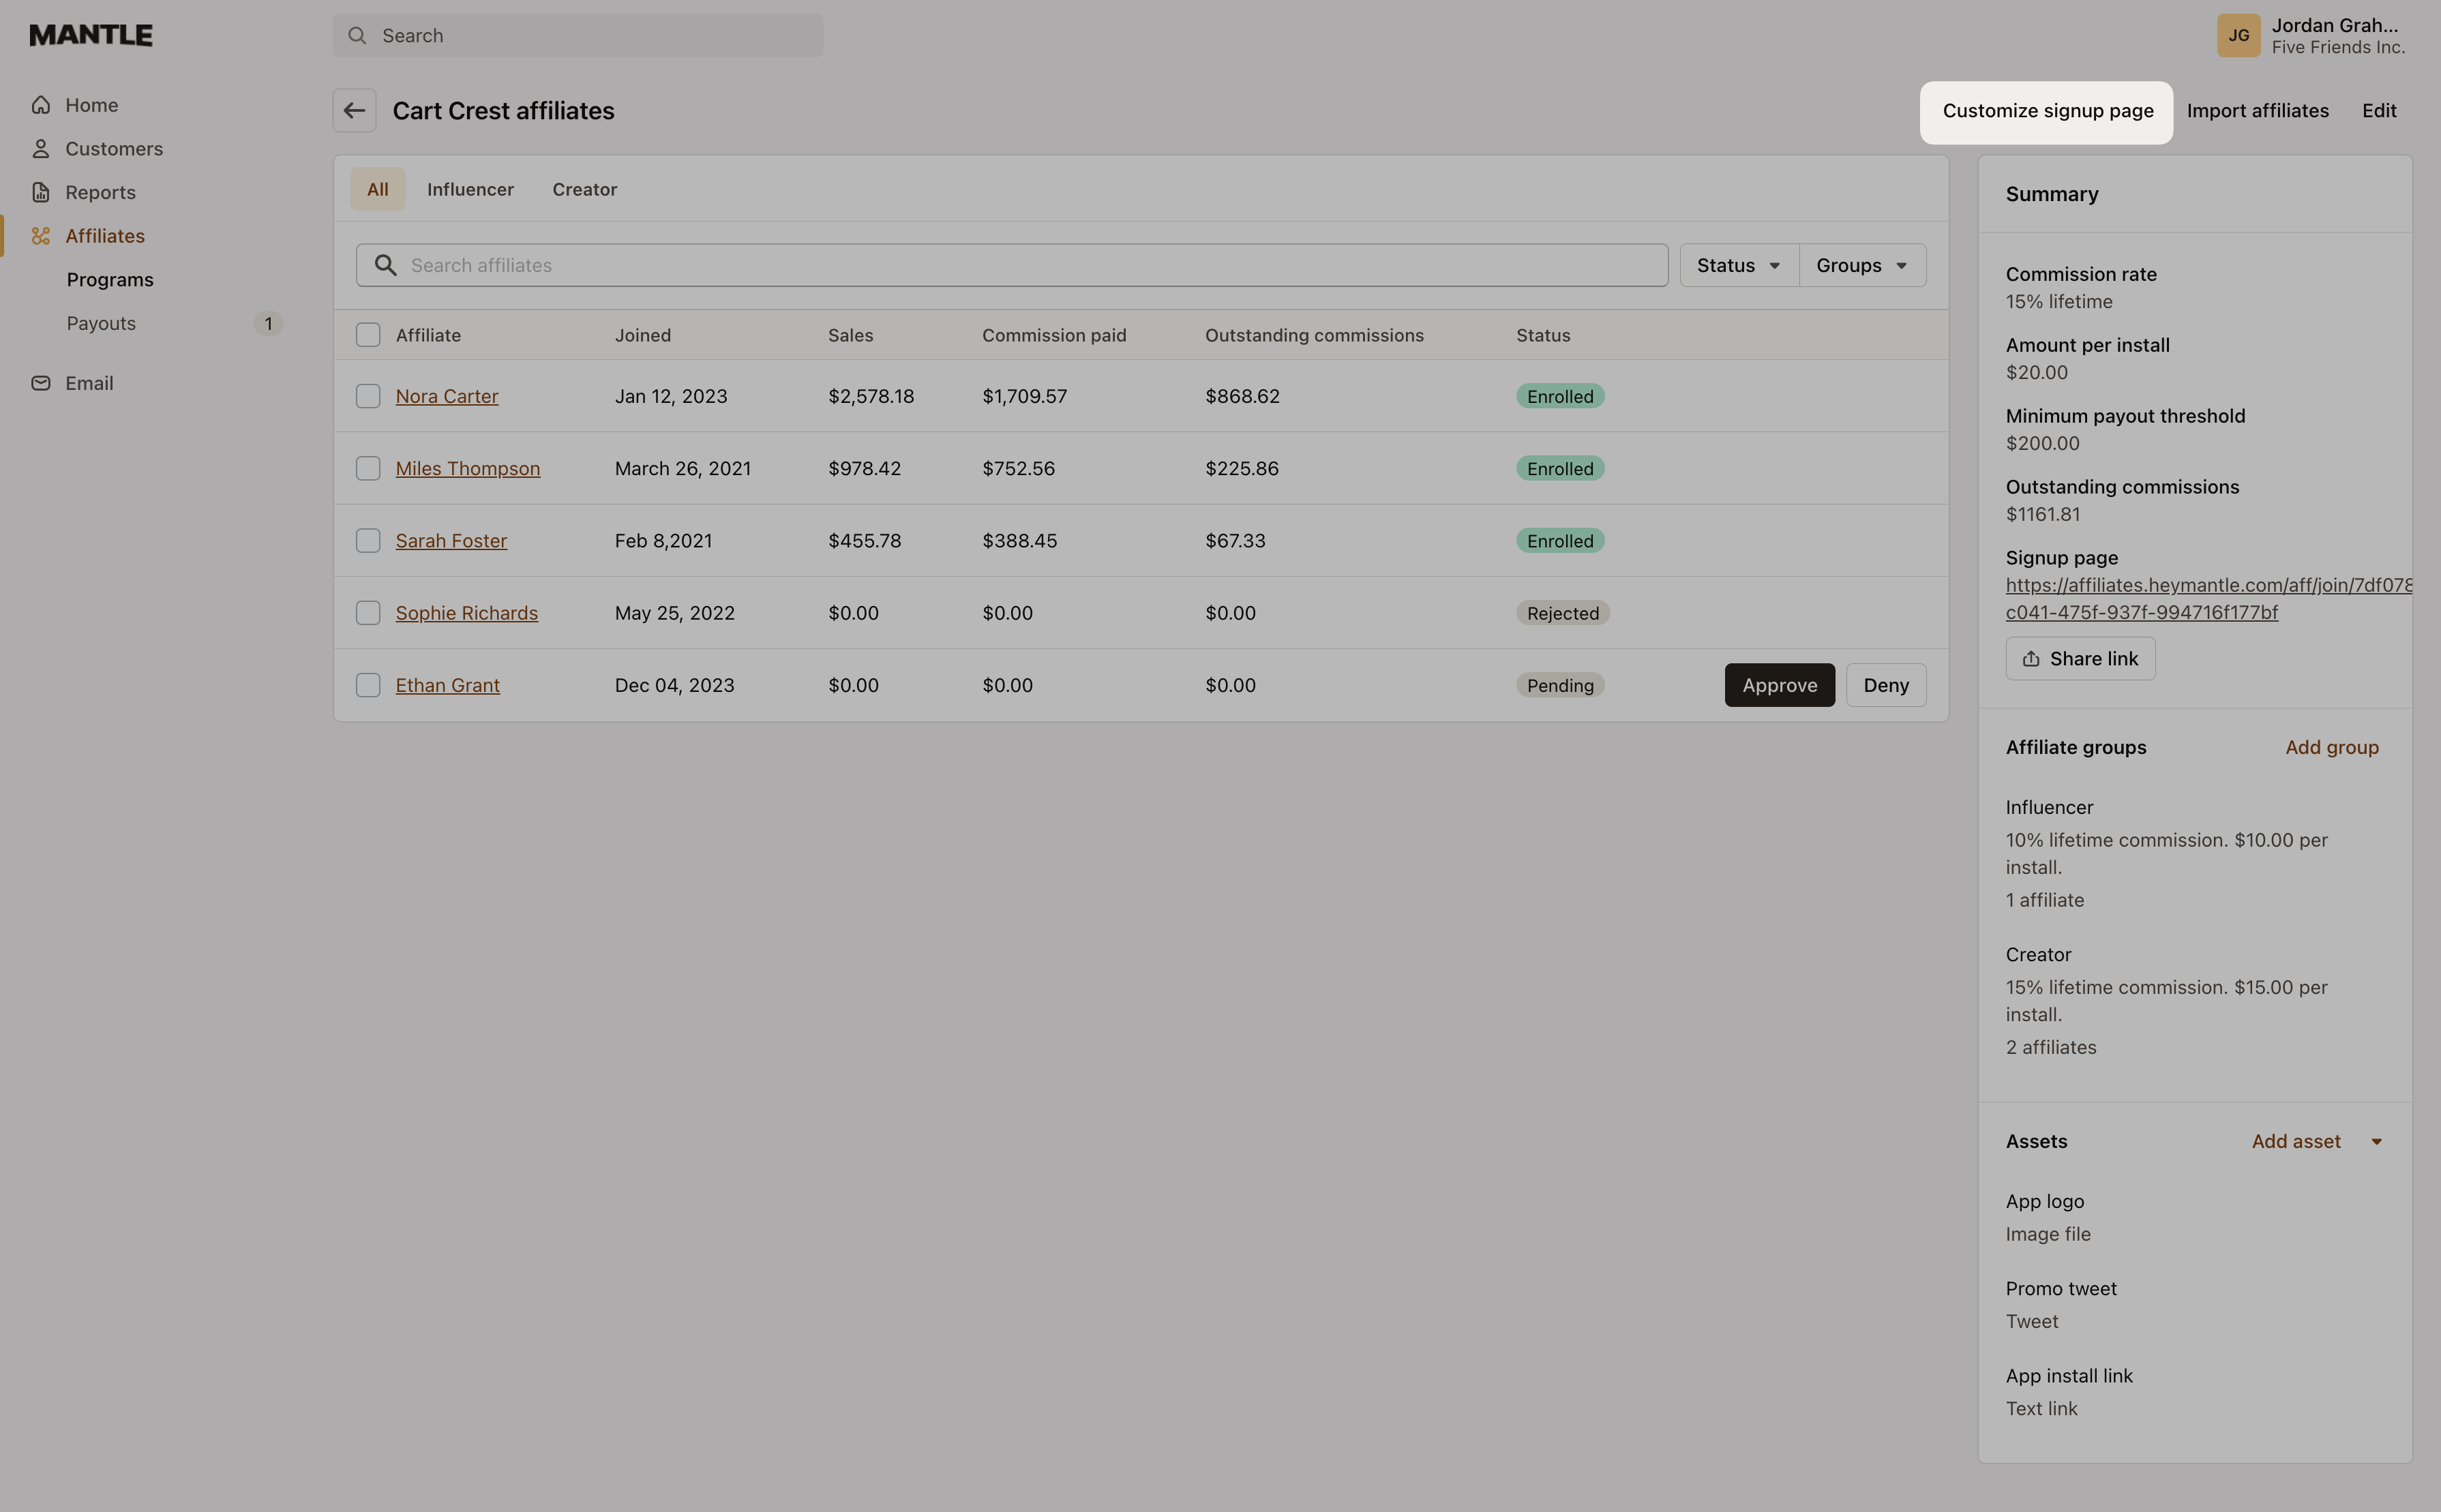Check the checkbox next to Nora Carter

click(x=368, y=396)
